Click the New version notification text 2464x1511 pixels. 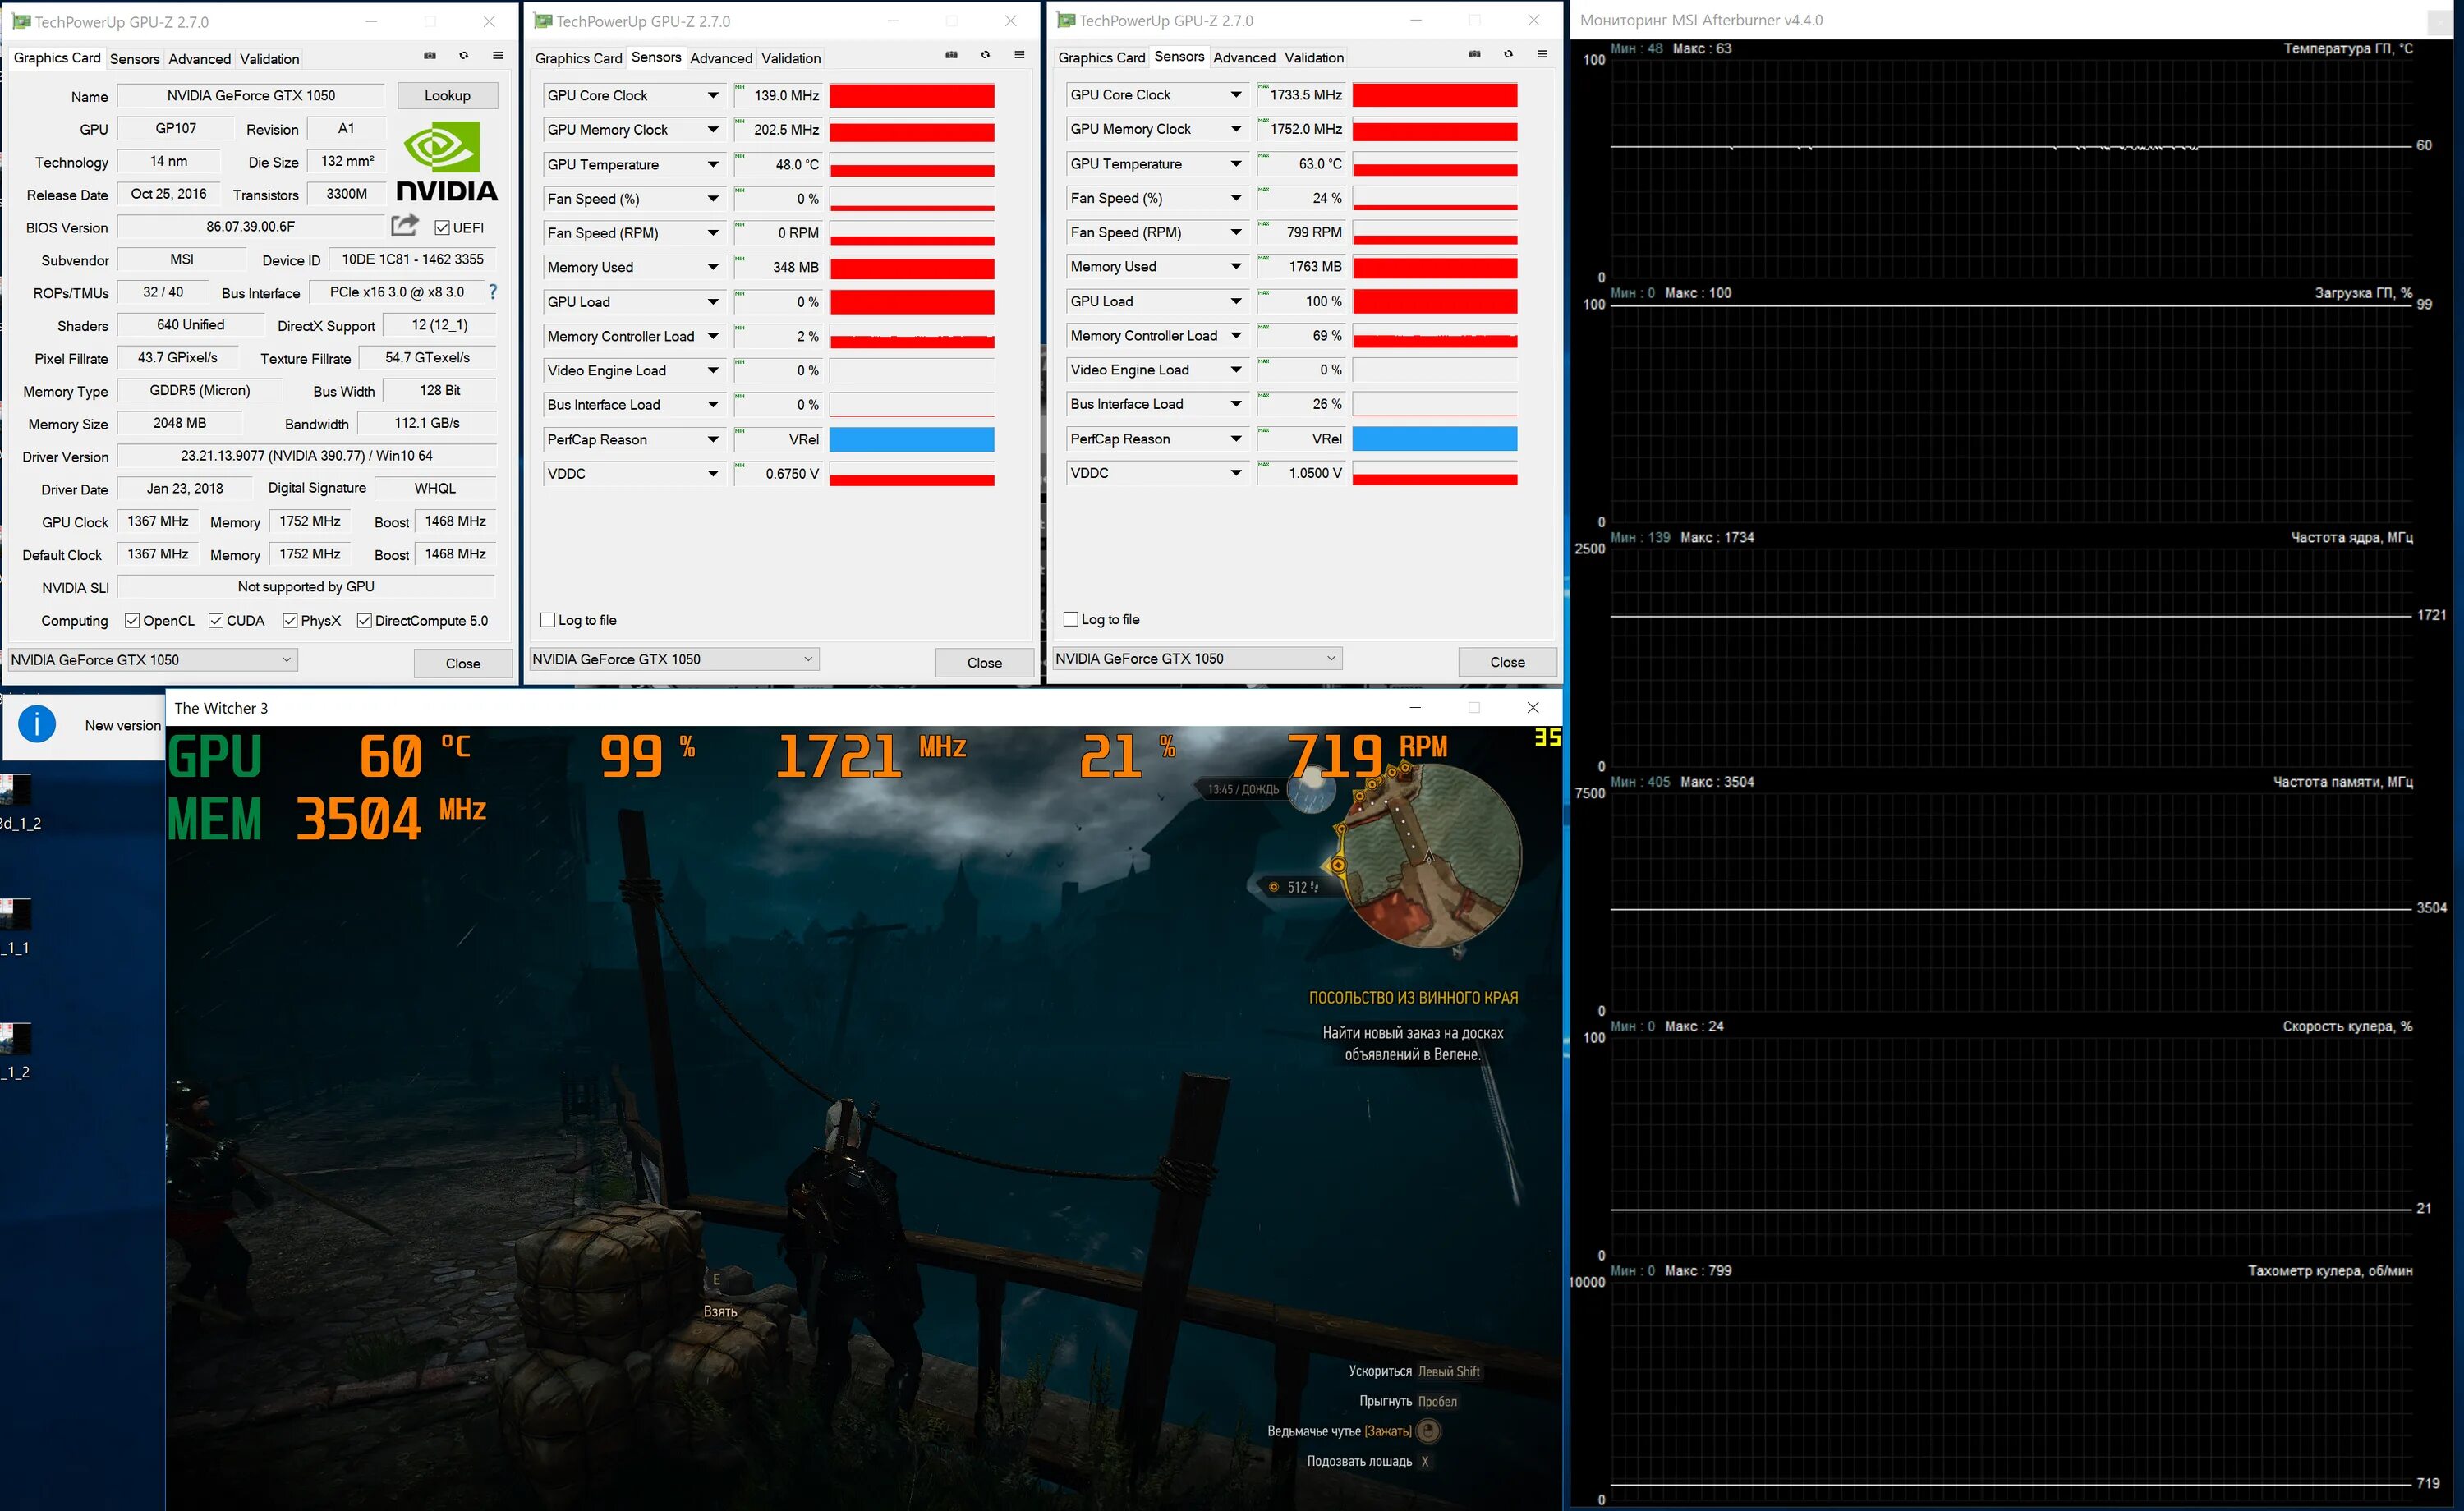123,725
